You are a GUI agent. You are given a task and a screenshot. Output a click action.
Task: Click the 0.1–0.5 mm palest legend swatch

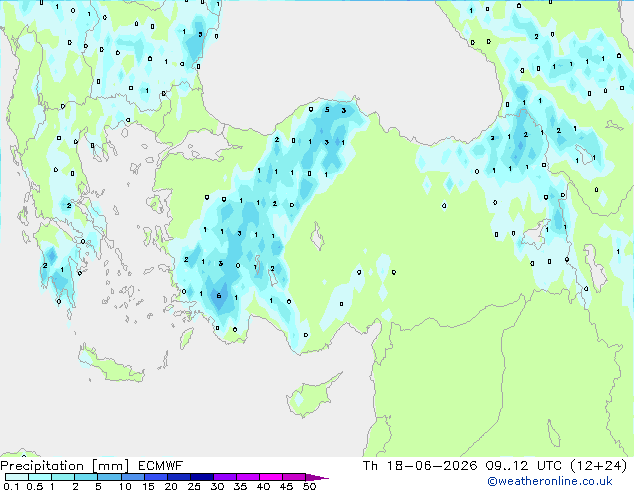click(17, 477)
